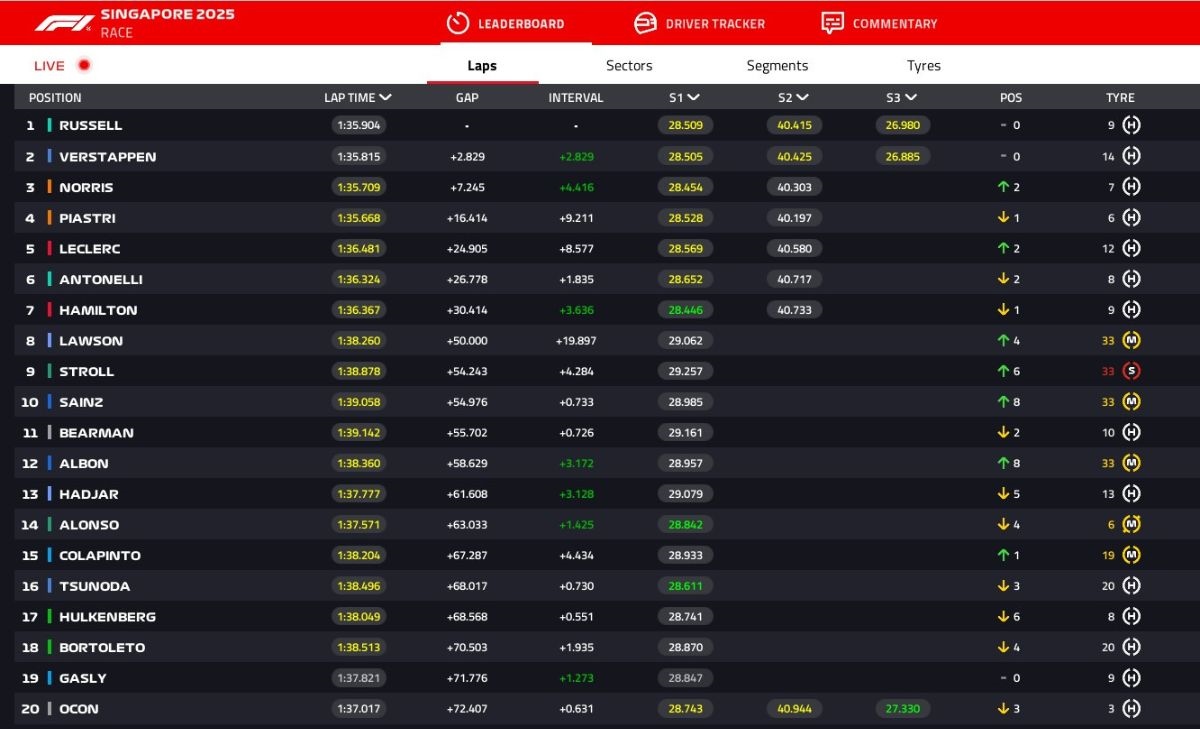Open the Segments tab
The width and height of the screenshot is (1200, 729).
click(x=777, y=66)
